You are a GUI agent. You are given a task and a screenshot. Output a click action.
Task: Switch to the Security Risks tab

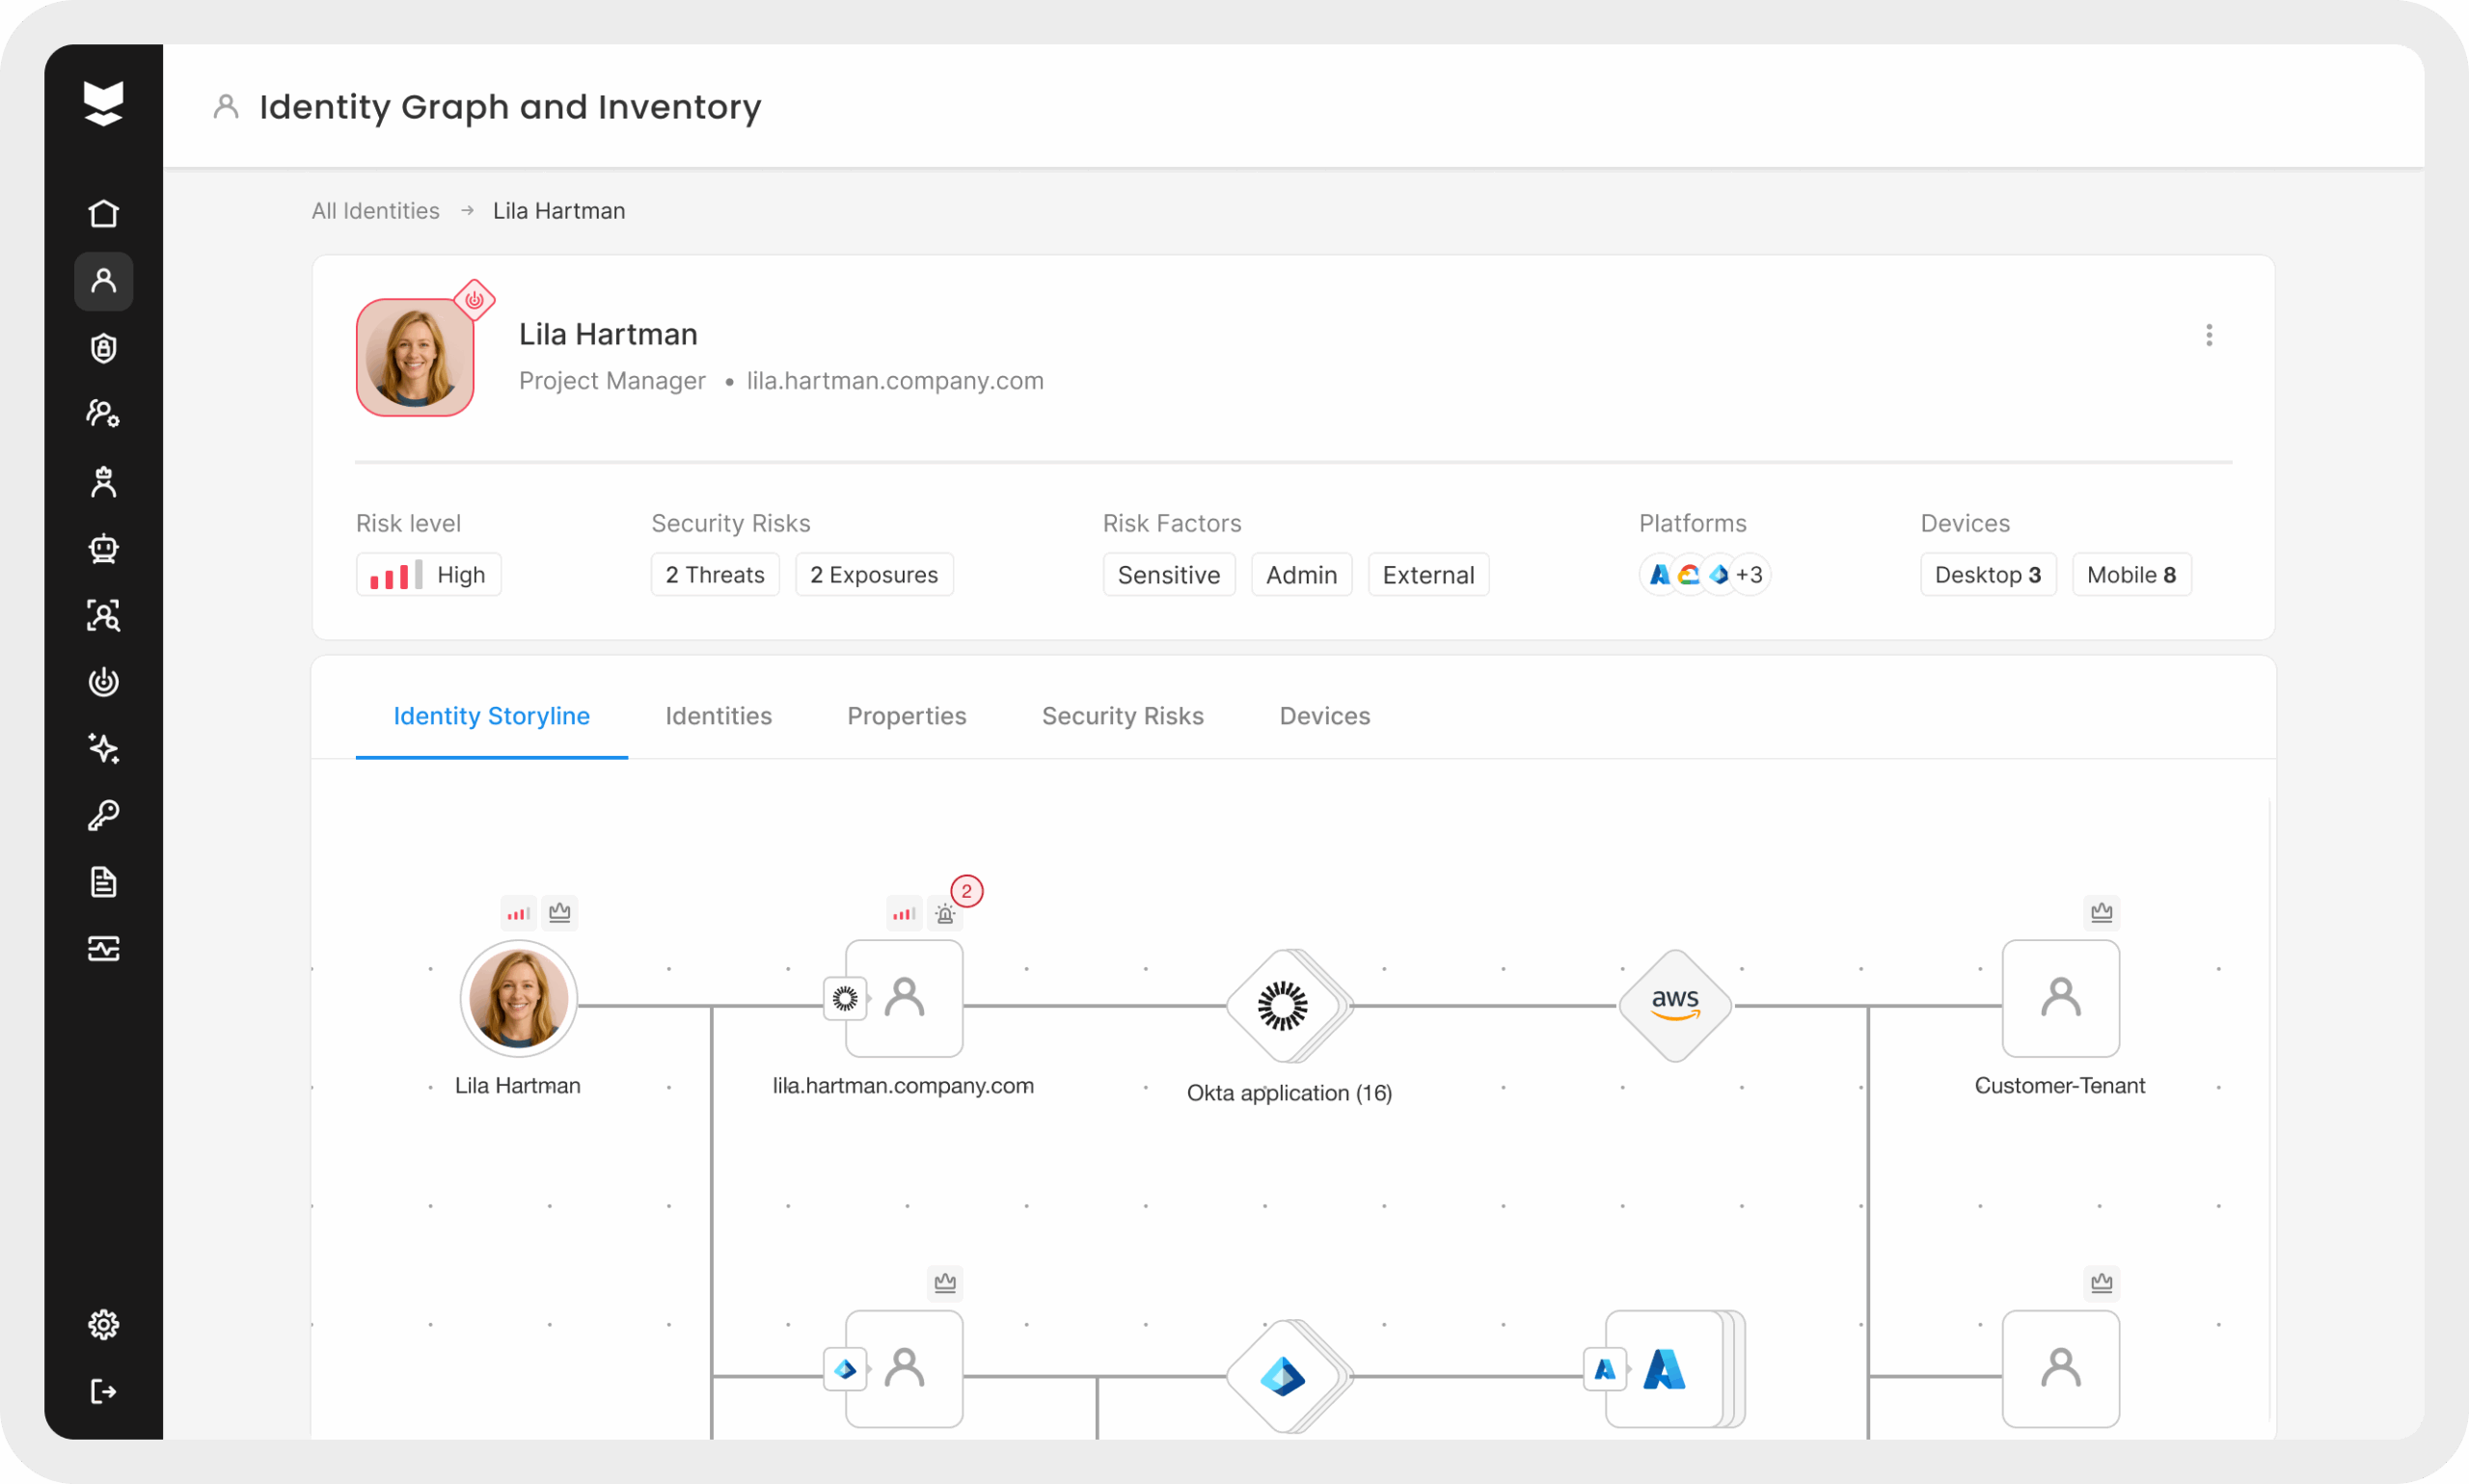[x=1122, y=716]
